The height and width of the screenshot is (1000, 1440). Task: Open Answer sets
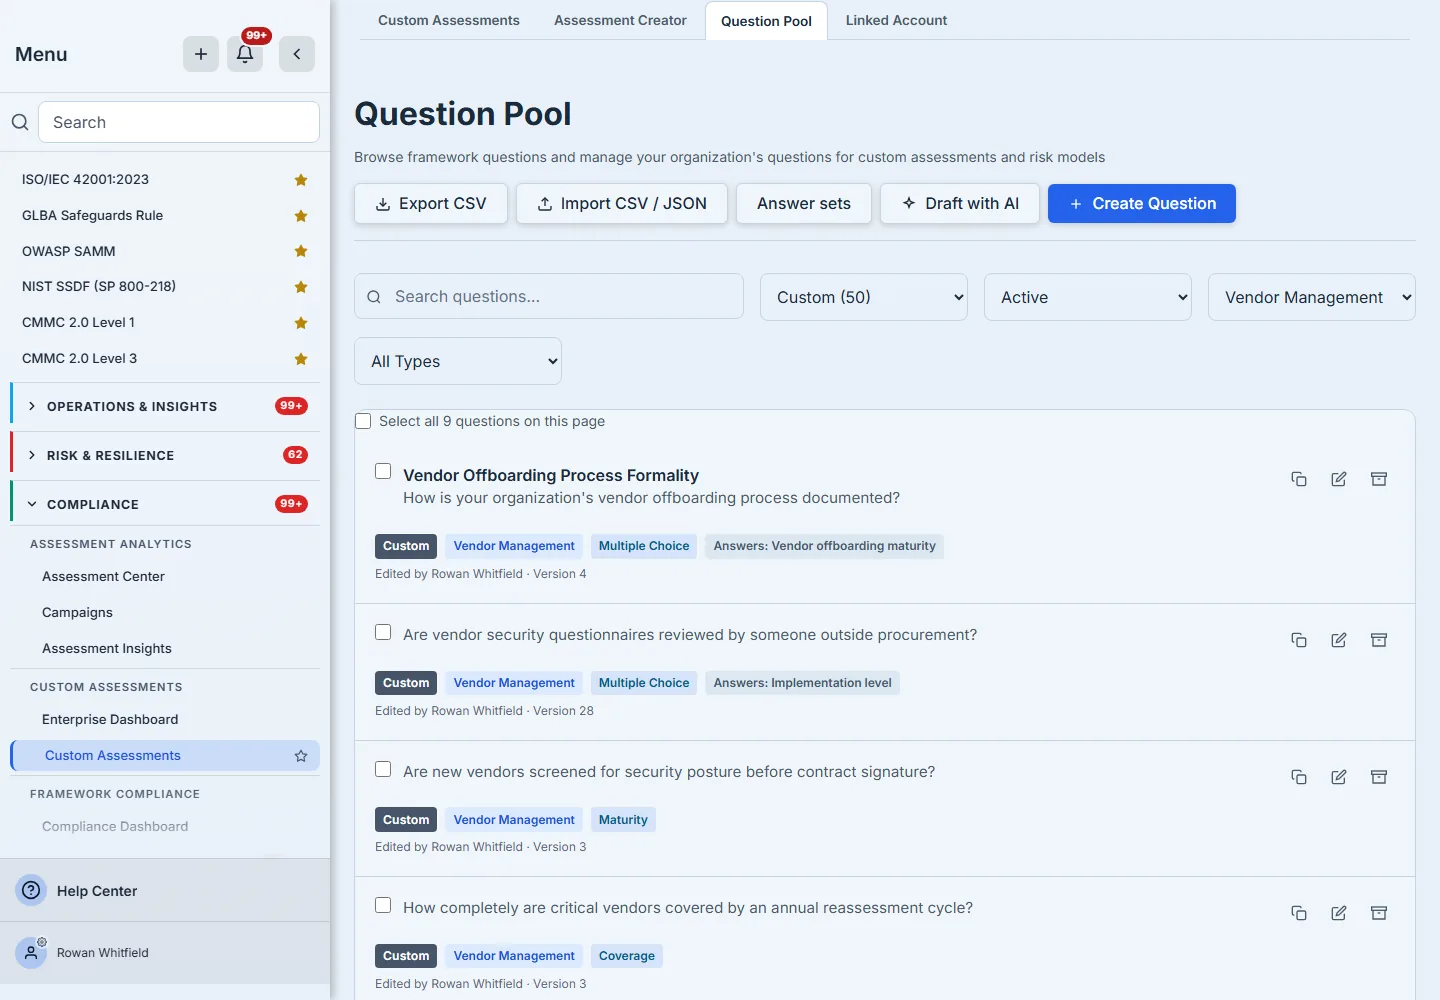tap(804, 203)
